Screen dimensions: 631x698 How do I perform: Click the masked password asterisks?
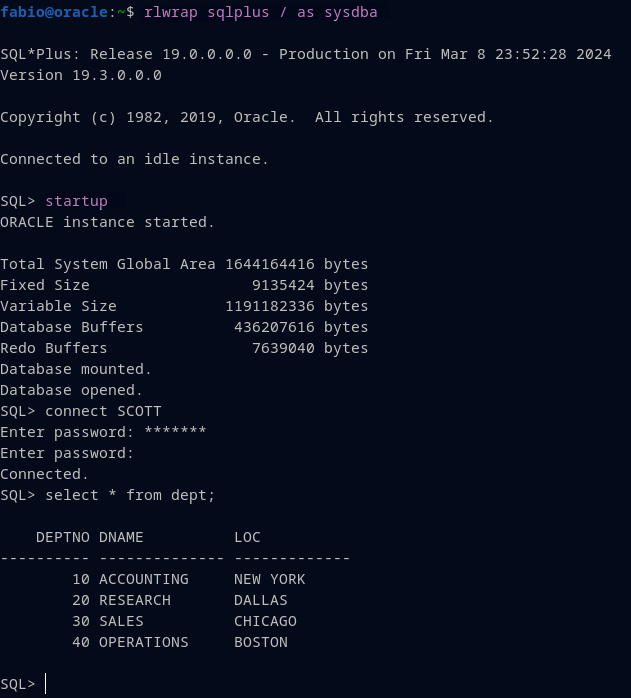coord(175,432)
